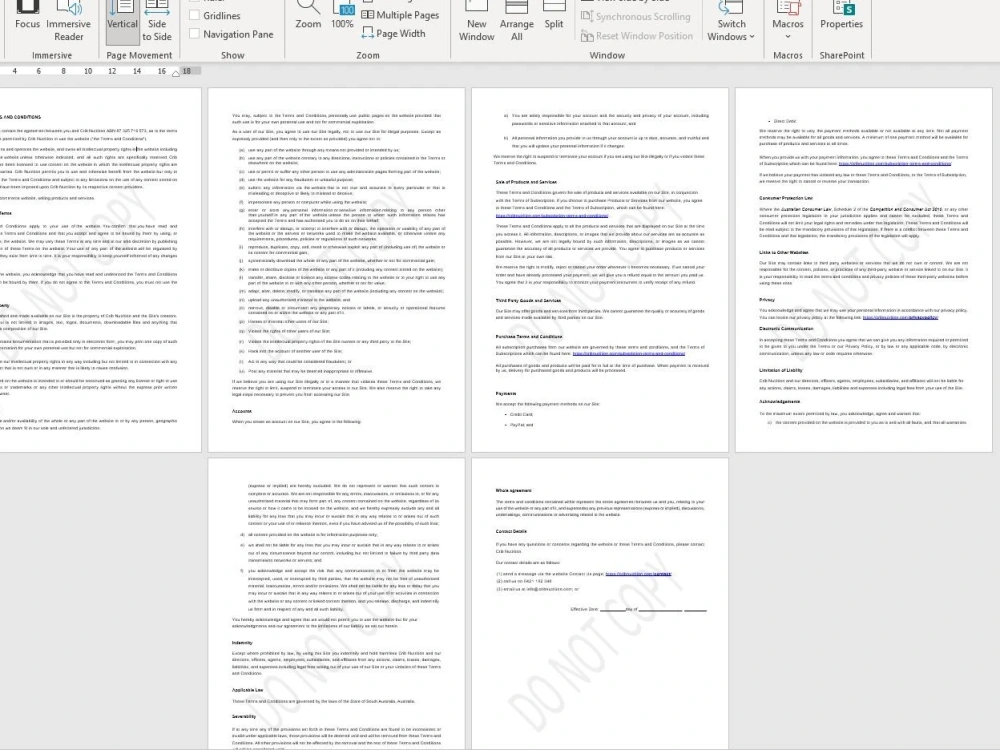Click the Applicable Law heading
1000x750 pixels.
(x=247, y=690)
